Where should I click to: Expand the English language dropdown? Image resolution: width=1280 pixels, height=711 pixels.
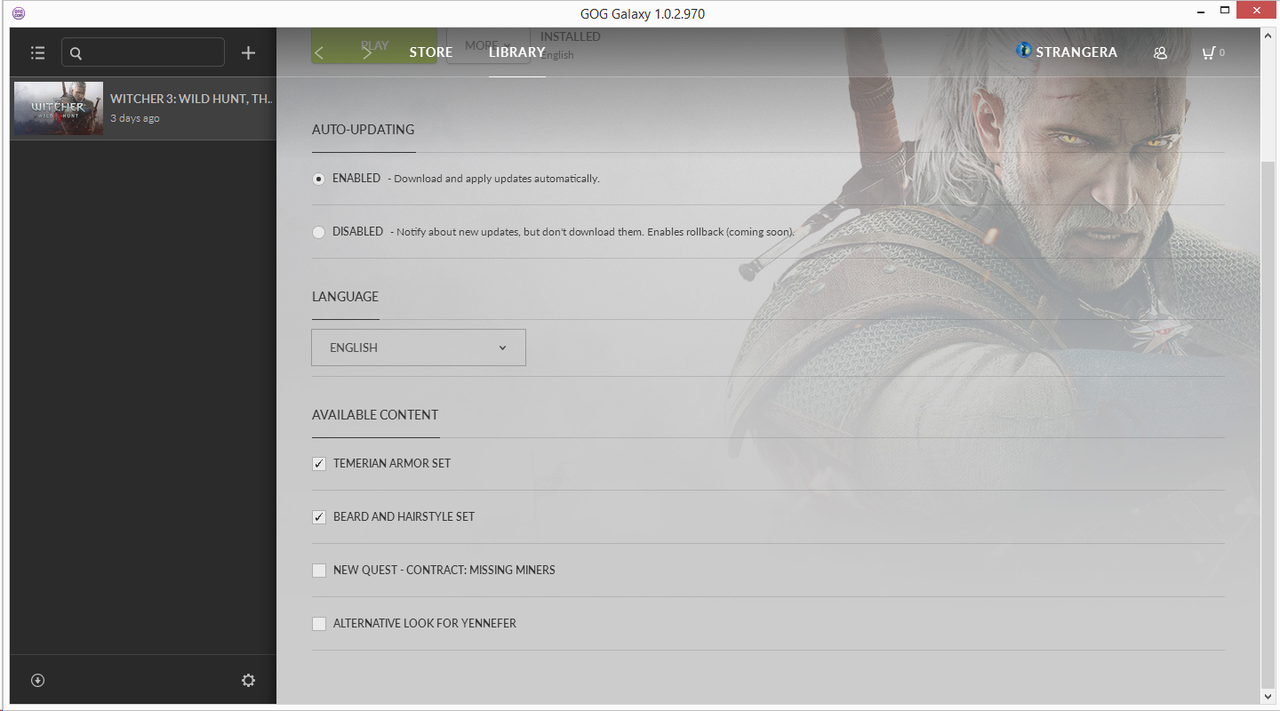click(x=418, y=347)
